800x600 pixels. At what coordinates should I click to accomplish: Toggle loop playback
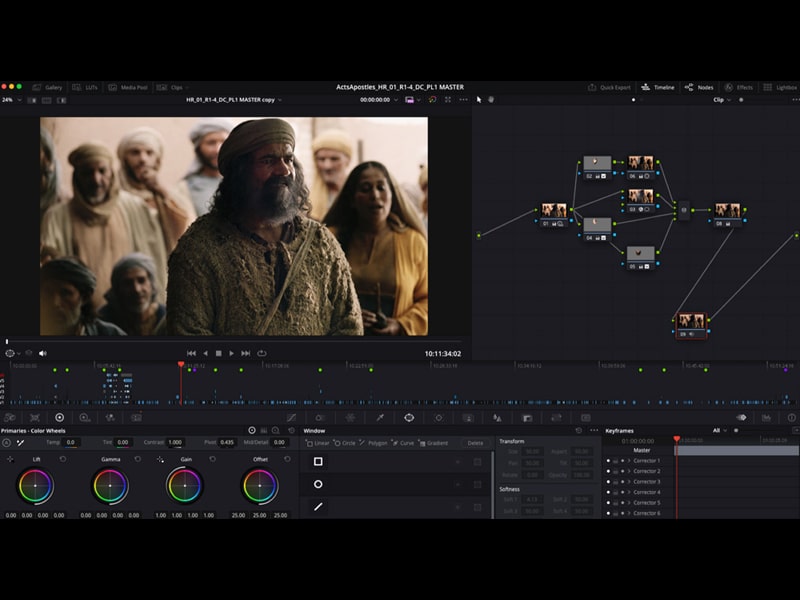pyautogui.click(x=262, y=353)
